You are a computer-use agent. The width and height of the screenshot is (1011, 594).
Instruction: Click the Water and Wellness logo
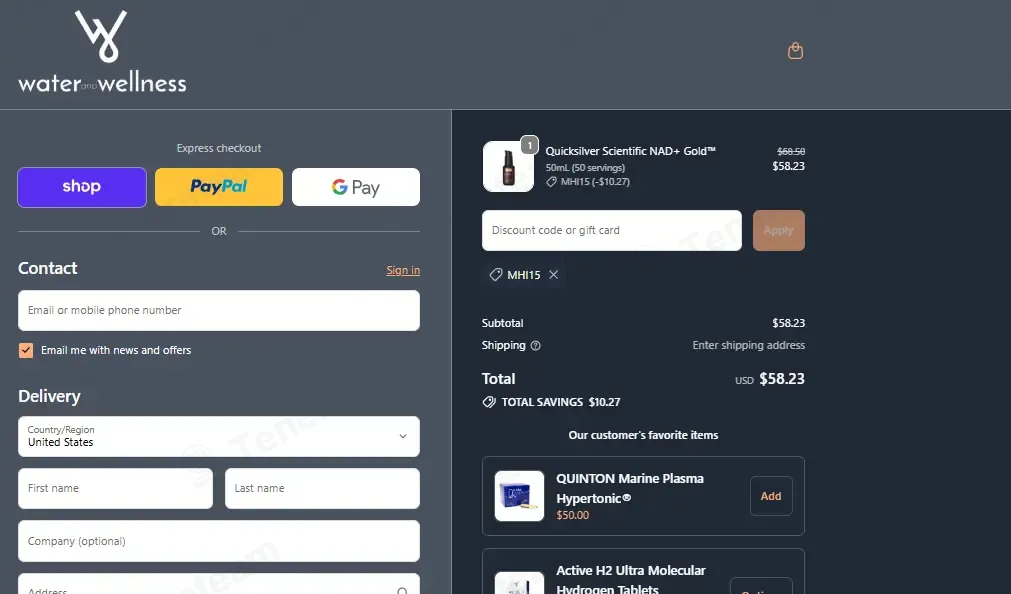click(x=102, y=52)
